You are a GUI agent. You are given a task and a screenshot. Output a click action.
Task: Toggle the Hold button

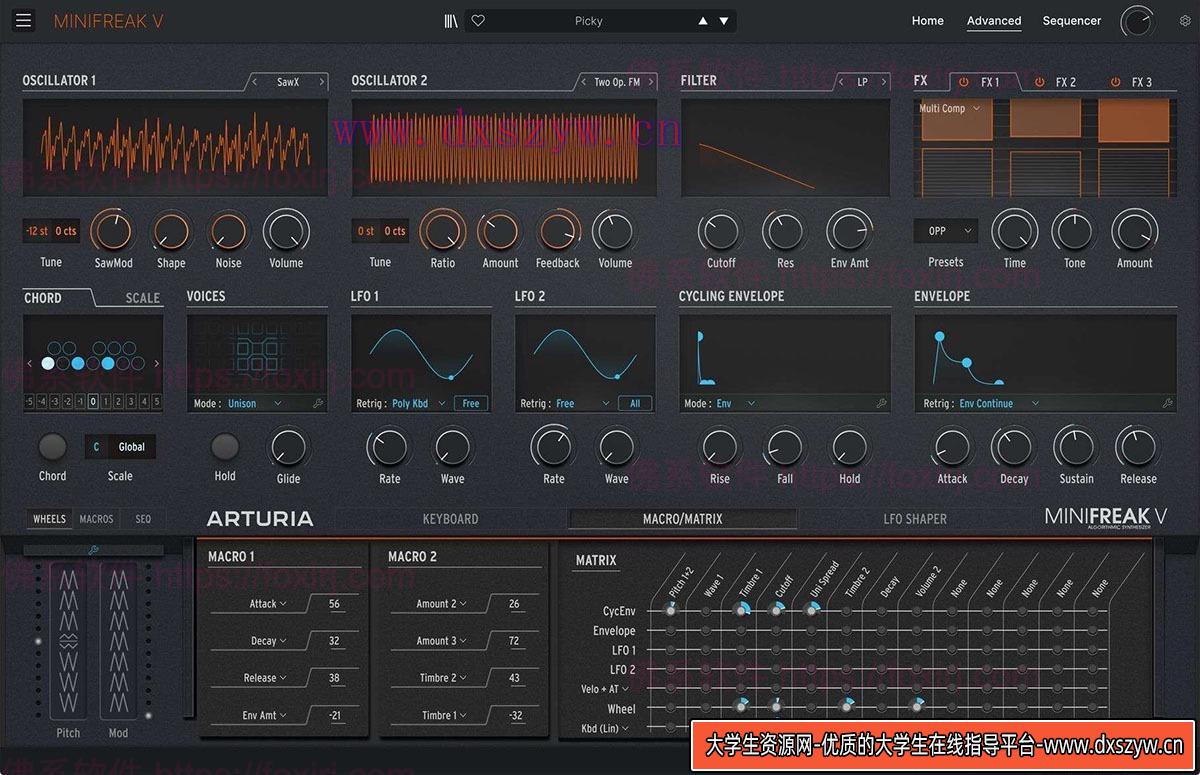click(x=225, y=447)
